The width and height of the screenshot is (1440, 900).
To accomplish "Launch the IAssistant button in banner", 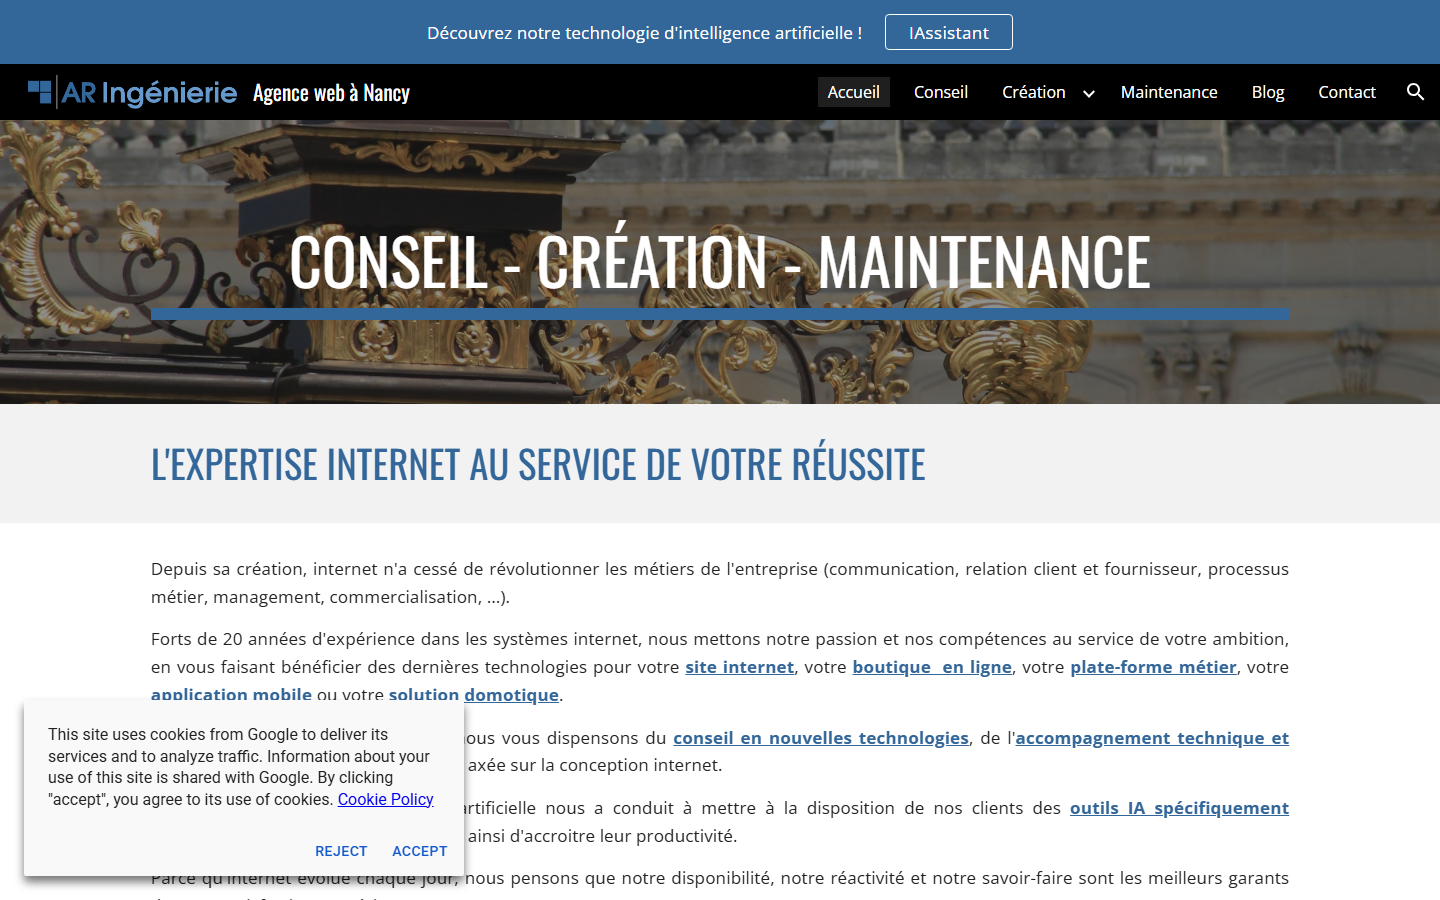I will (949, 32).
